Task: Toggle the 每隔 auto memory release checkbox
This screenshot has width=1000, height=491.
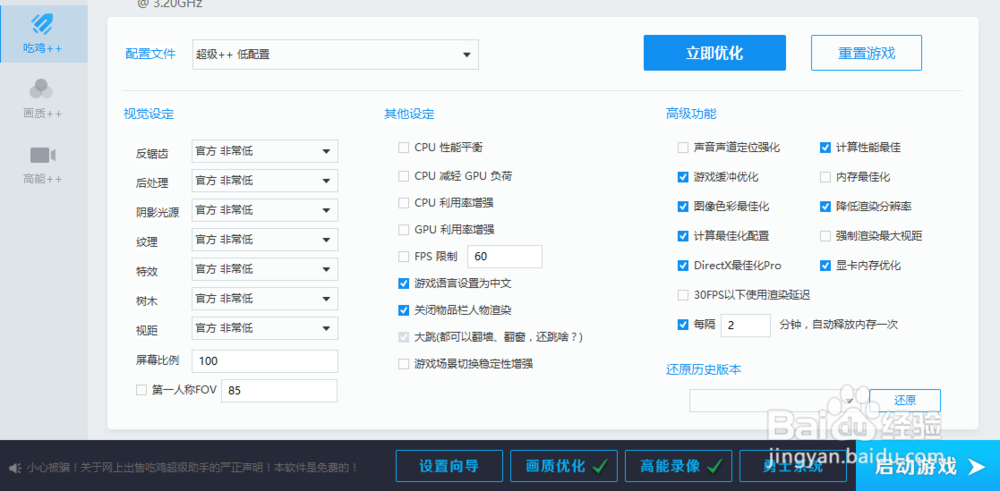Action: [x=683, y=325]
